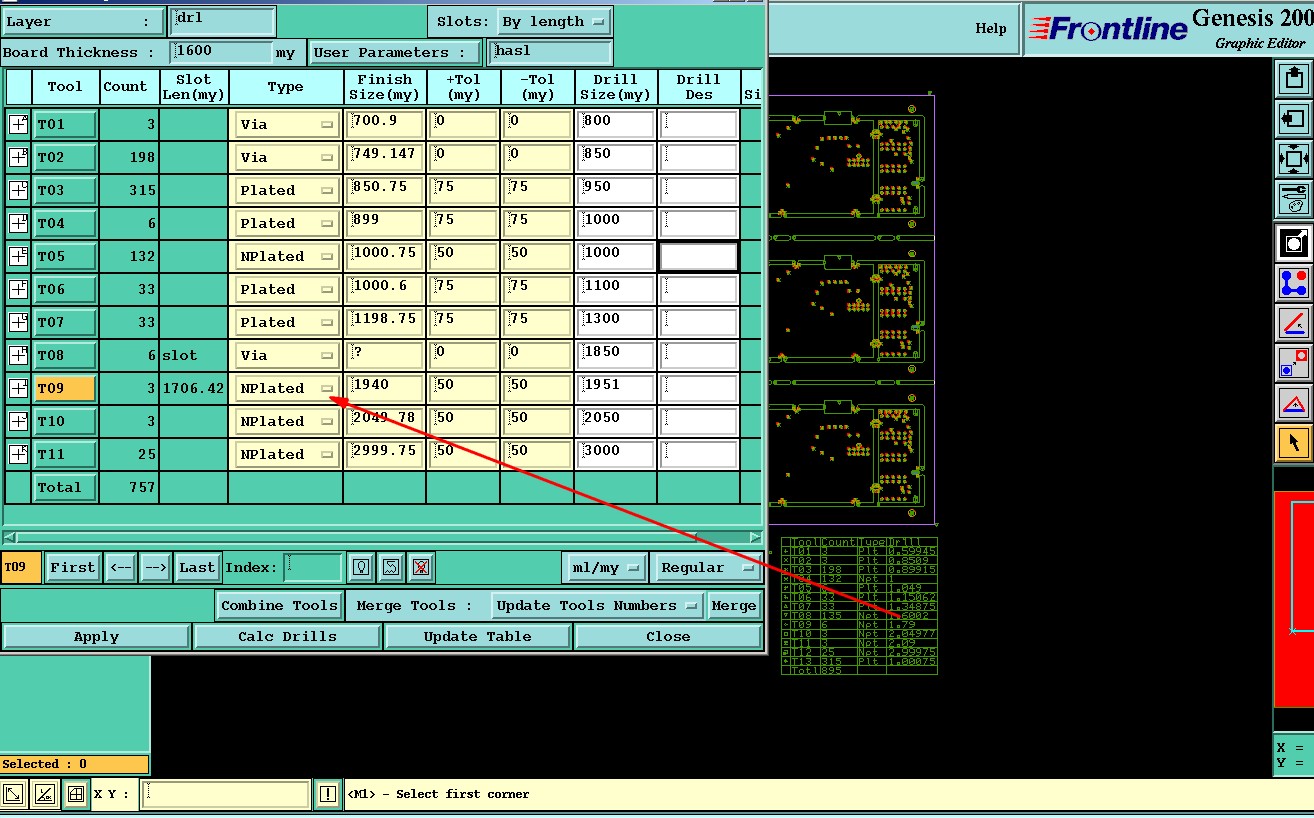Click the row icon beside tool T06
The width and height of the screenshot is (1314, 818).
[x=18, y=289]
